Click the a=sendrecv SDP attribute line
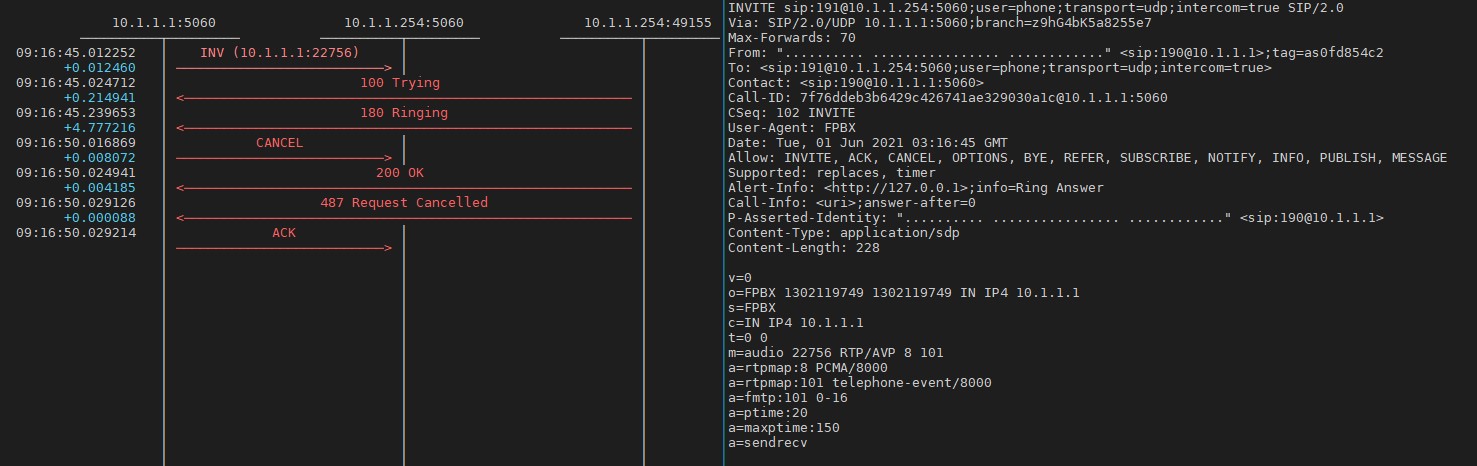Screen dimensions: 1477x466 pyautogui.click(x=767, y=442)
